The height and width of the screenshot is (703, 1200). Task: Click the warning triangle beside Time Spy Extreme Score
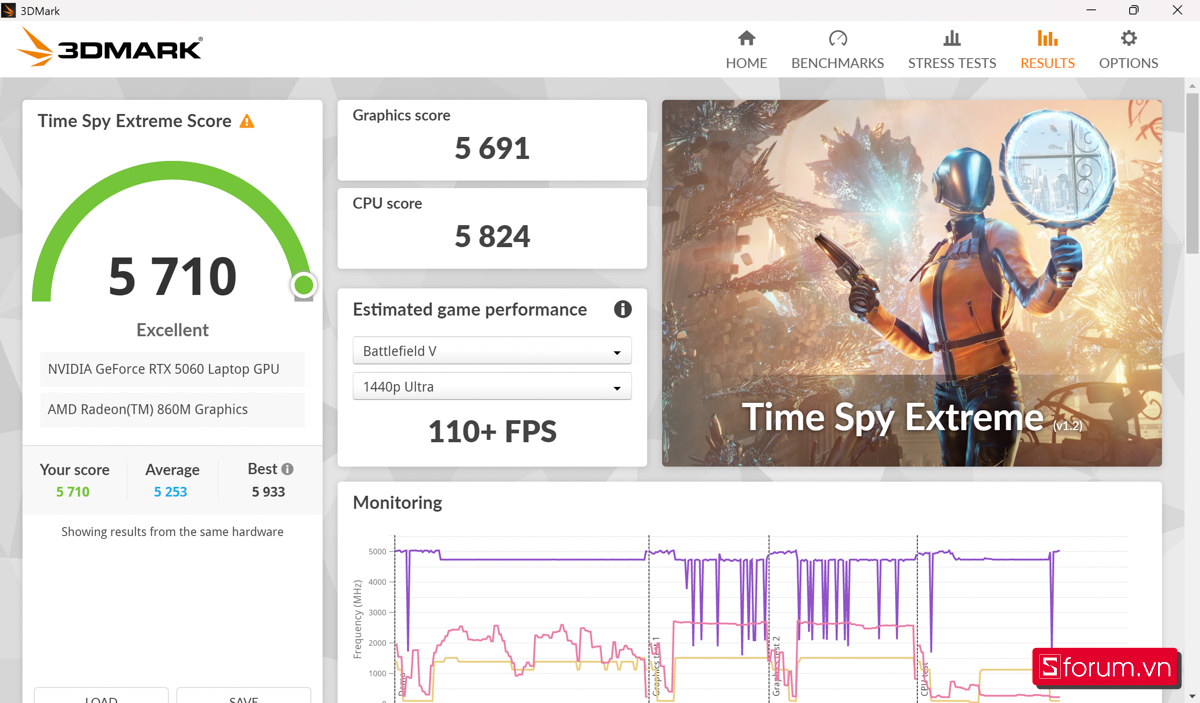click(x=247, y=121)
